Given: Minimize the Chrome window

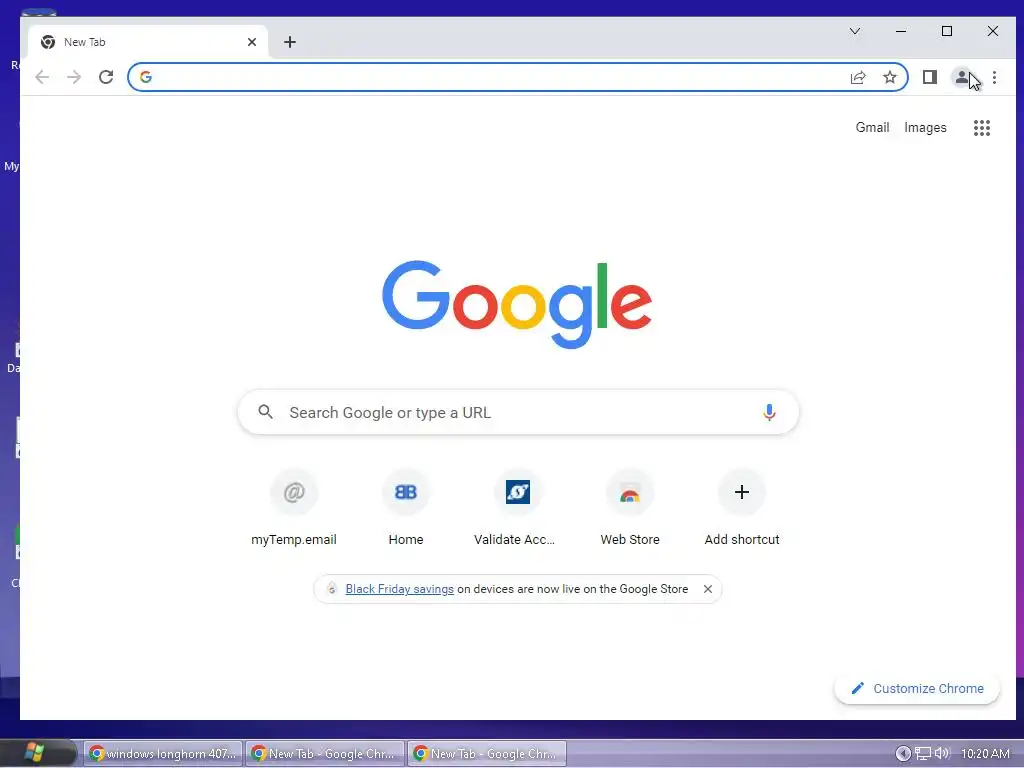Looking at the screenshot, I should coord(901,31).
